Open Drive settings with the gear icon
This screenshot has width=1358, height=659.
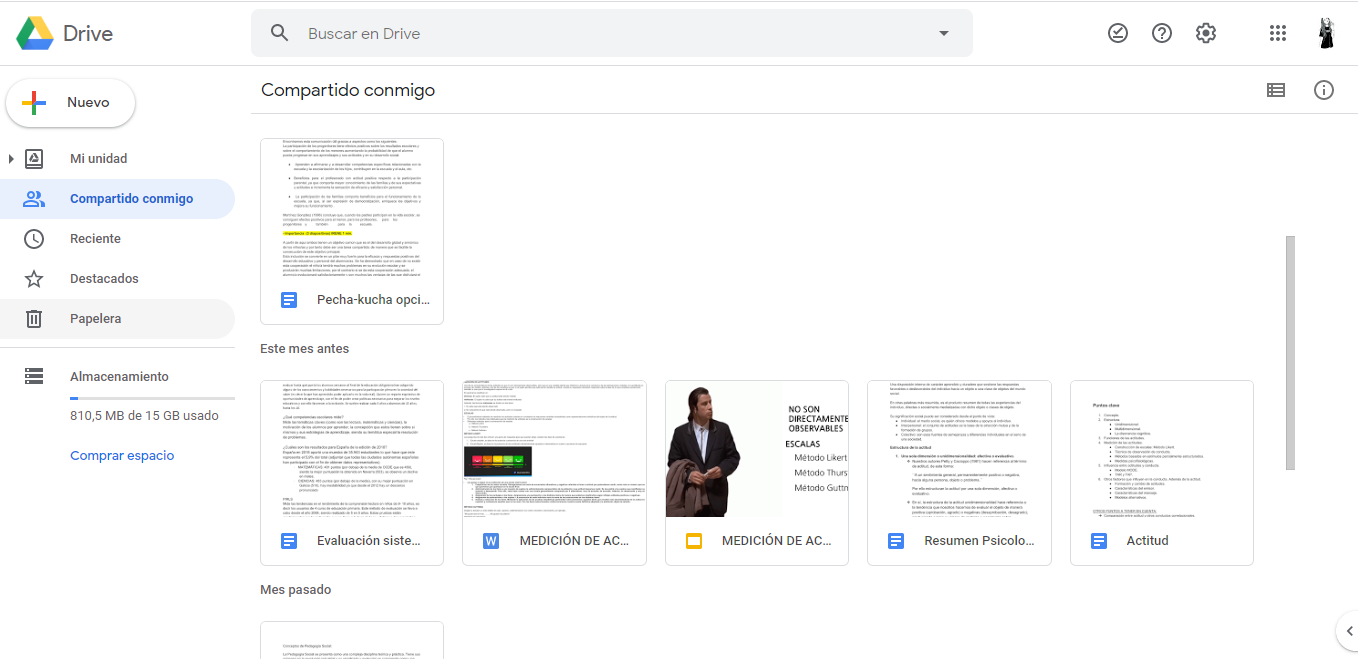pyautogui.click(x=1205, y=32)
